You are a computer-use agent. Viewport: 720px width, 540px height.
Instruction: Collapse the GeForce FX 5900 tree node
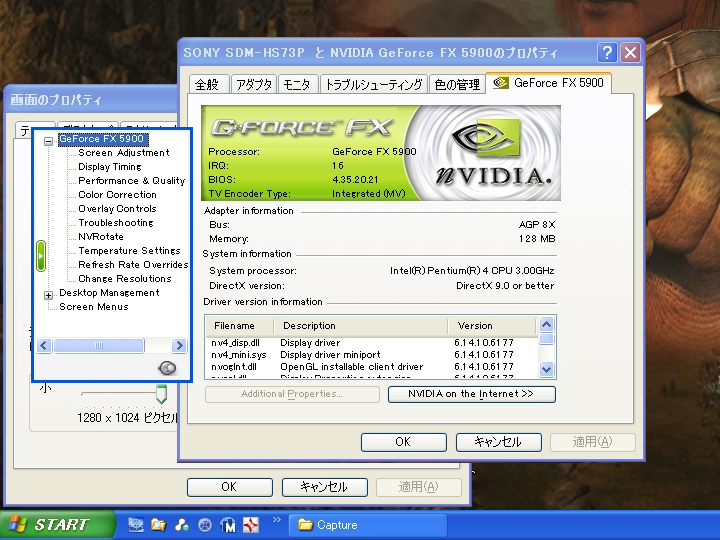[x=48, y=141]
